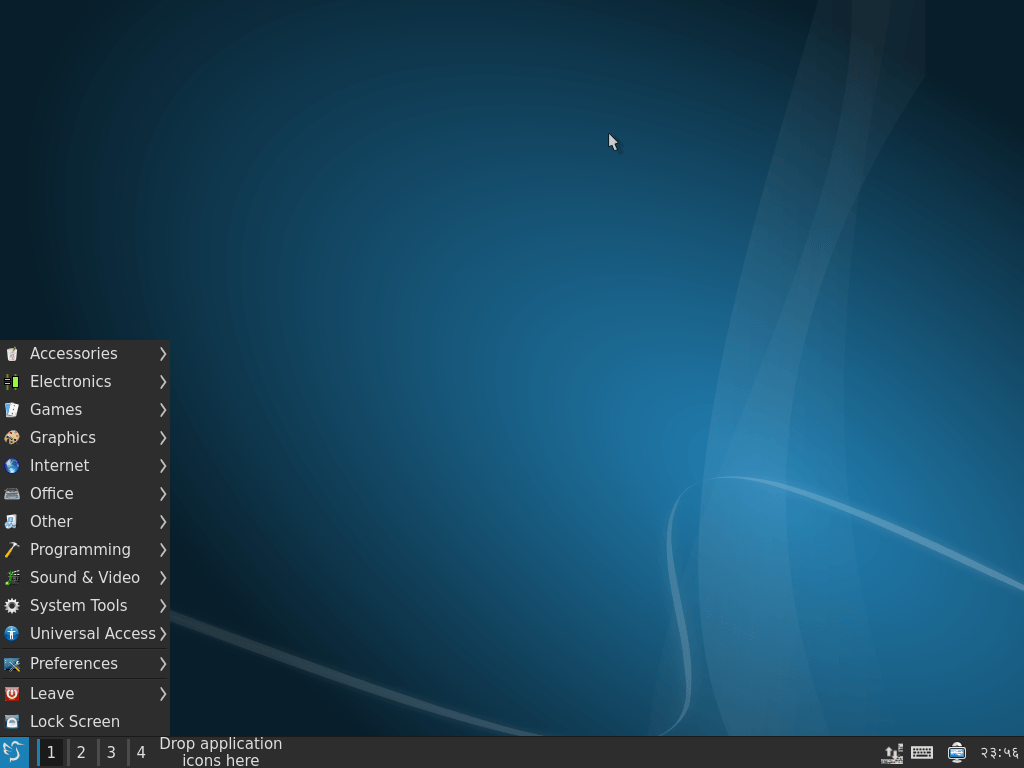1024x768 pixels.
Task: Click the Universal Access icon
Action: (x=12, y=634)
